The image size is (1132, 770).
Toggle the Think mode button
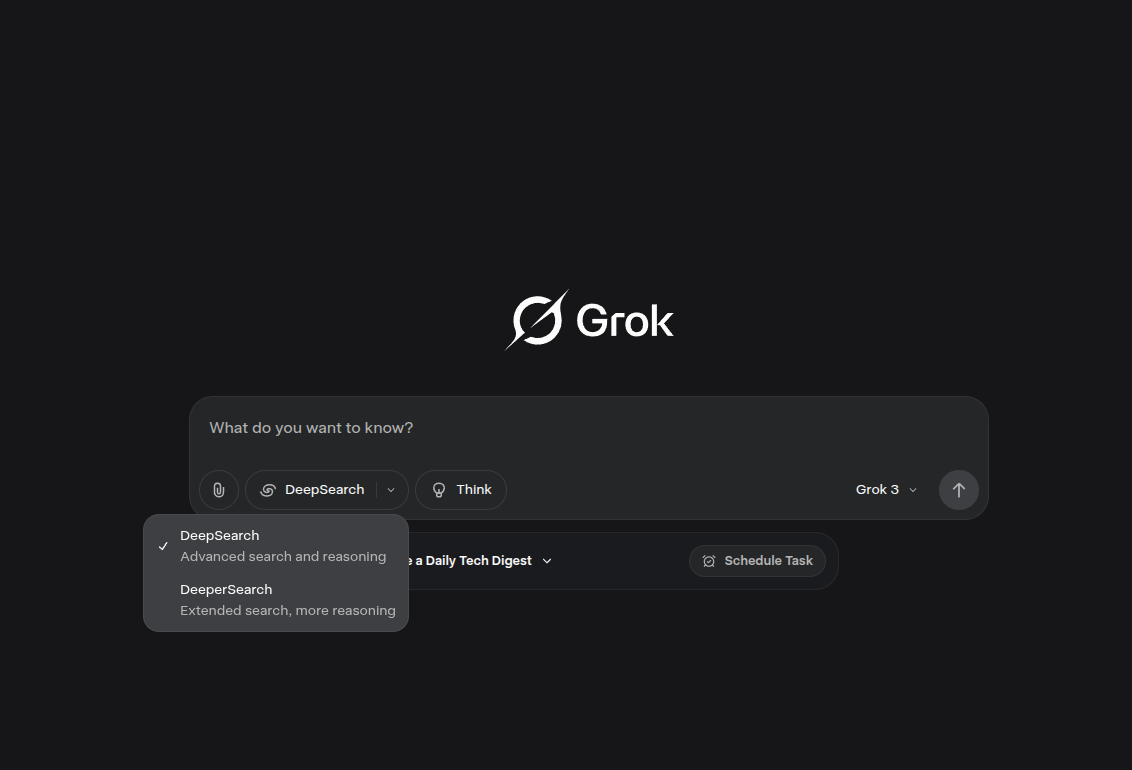[461, 490]
